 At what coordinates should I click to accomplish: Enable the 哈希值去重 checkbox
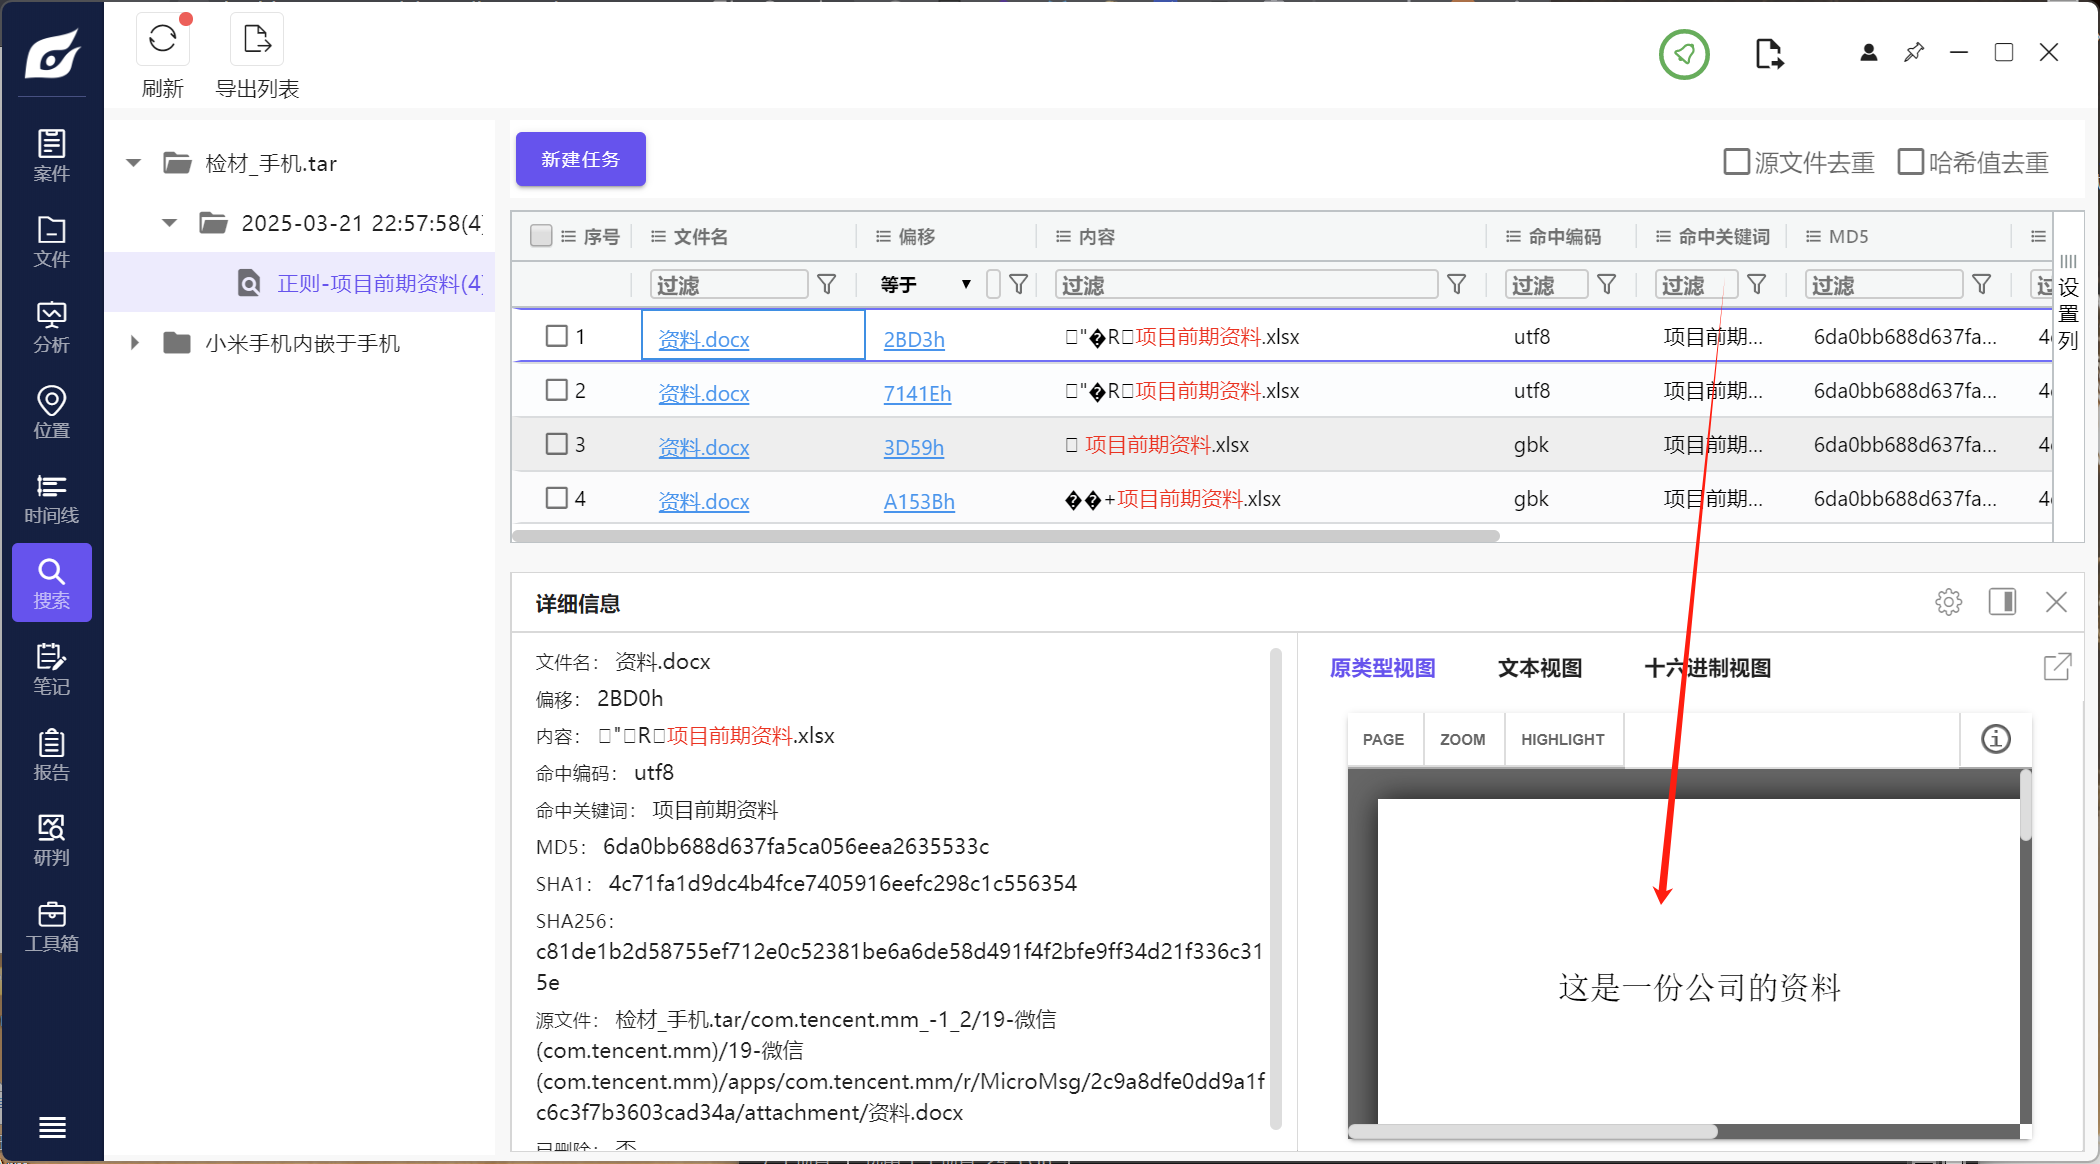coord(1910,162)
